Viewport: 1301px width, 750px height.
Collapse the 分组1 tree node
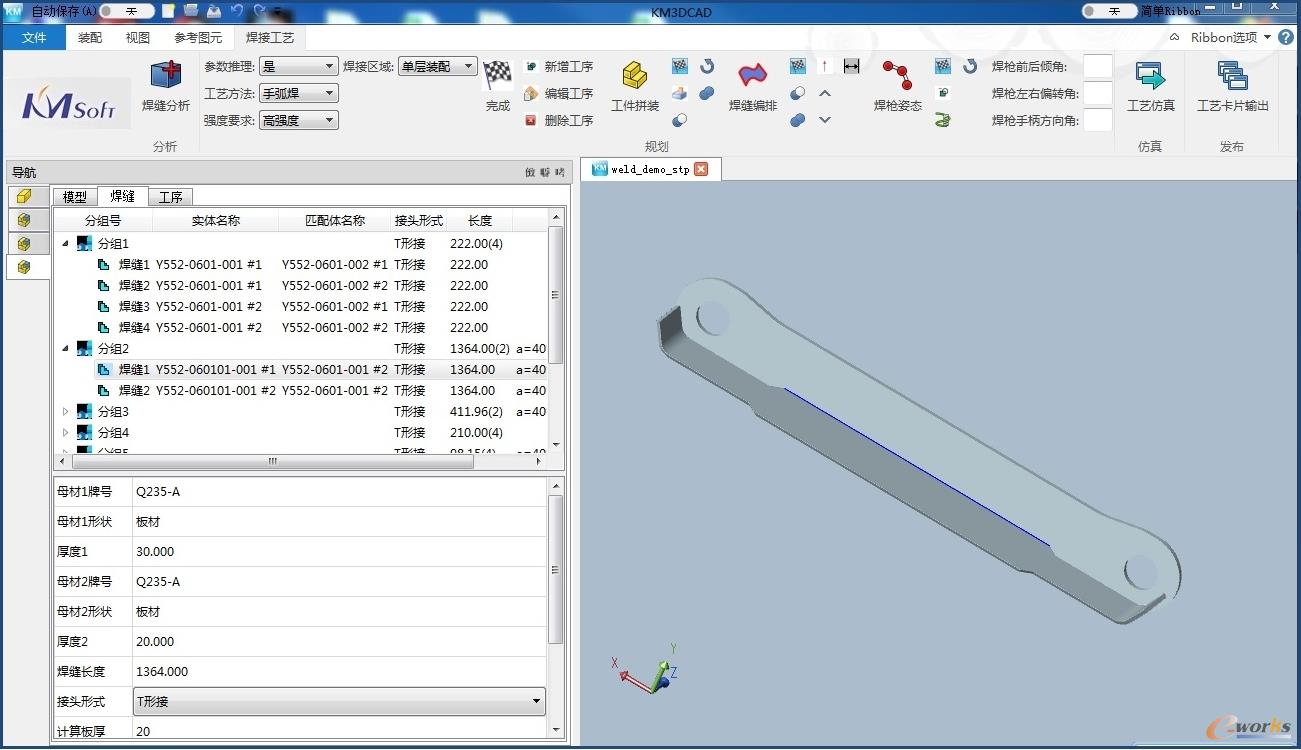pos(66,244)
